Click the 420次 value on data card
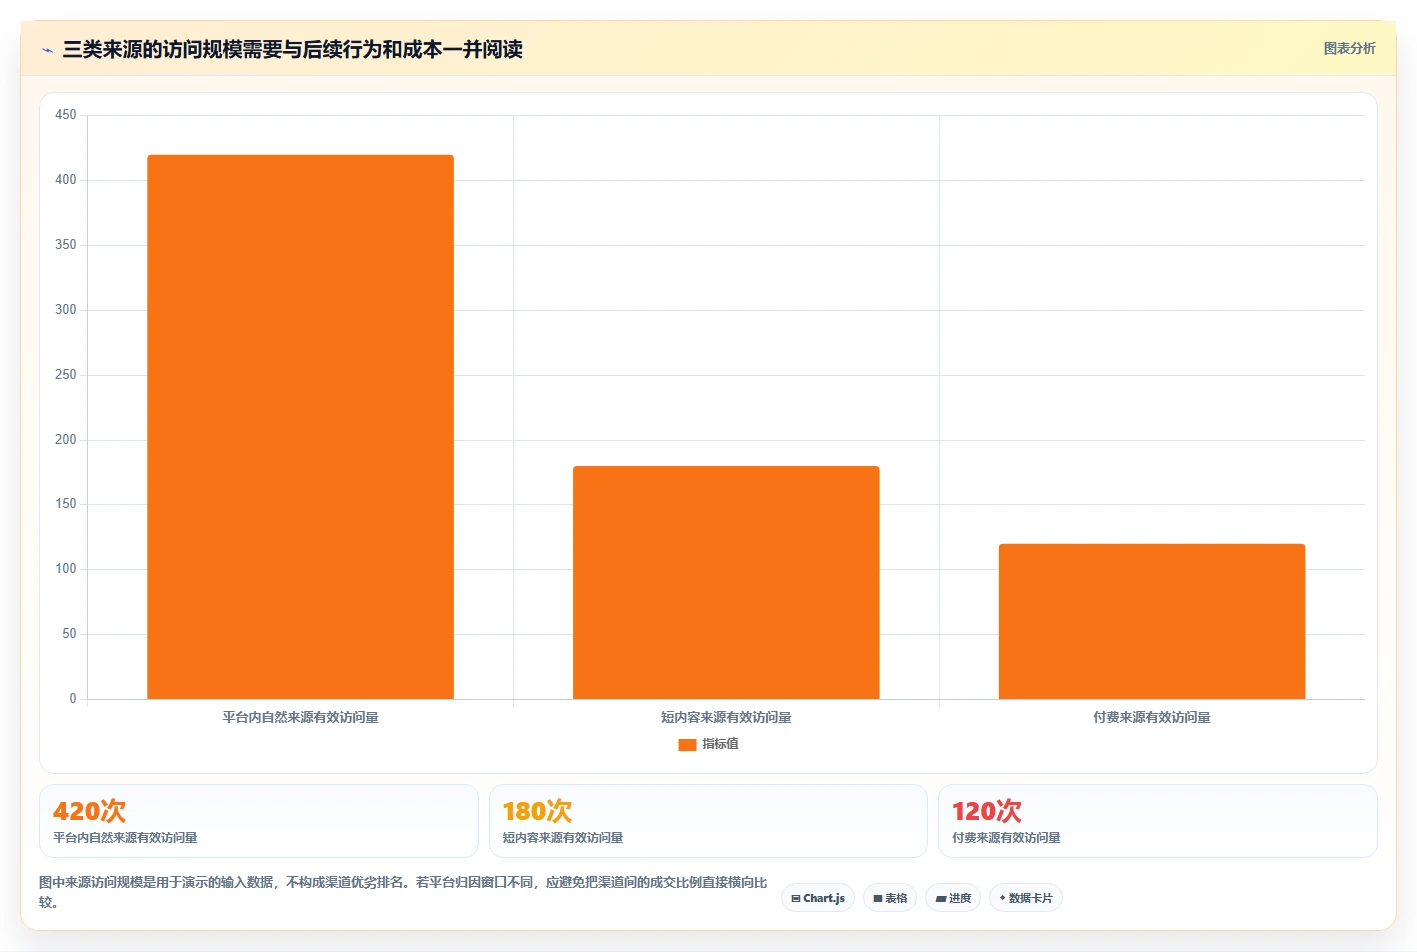The width and height of the screenshot is (1417, 952). tap(89, 811)
